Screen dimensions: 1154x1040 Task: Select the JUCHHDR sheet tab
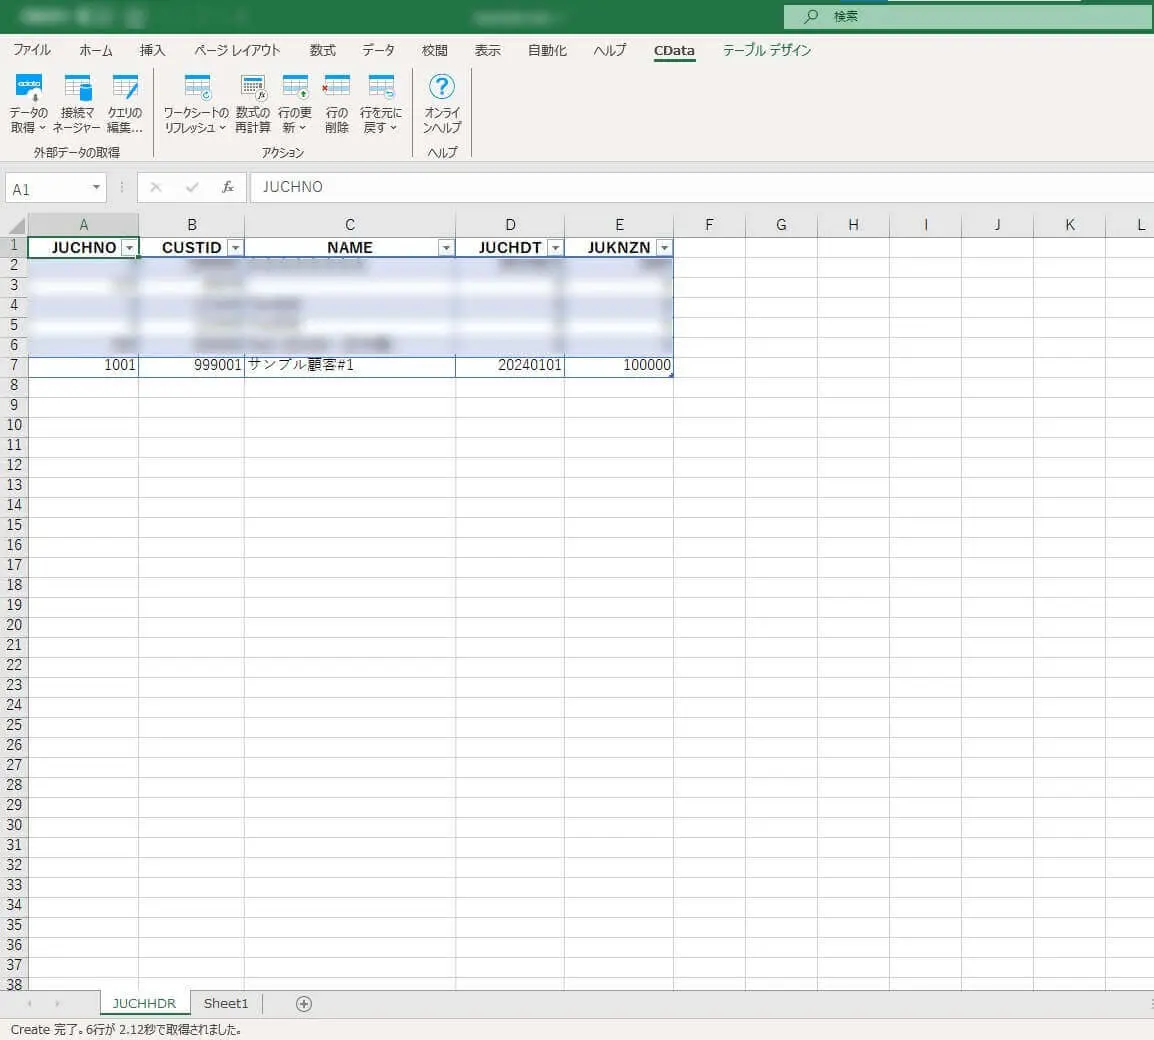click(144, 1003)
